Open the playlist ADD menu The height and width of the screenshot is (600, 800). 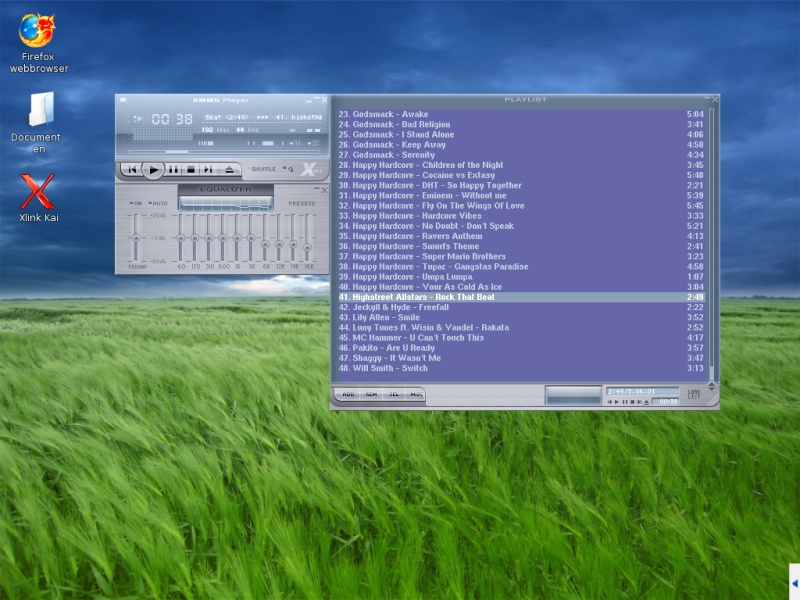(x=348, y=394)
